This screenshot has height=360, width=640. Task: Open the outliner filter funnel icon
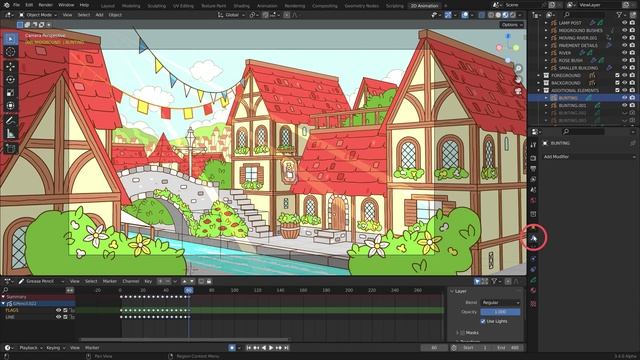[619, 15]
